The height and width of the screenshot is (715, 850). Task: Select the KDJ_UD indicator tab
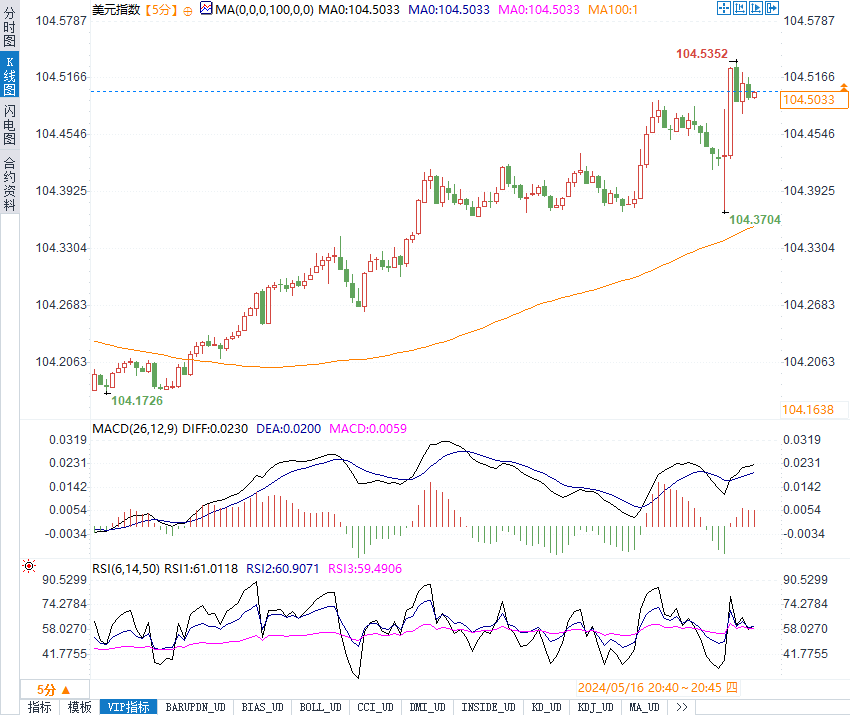(594, 707)
